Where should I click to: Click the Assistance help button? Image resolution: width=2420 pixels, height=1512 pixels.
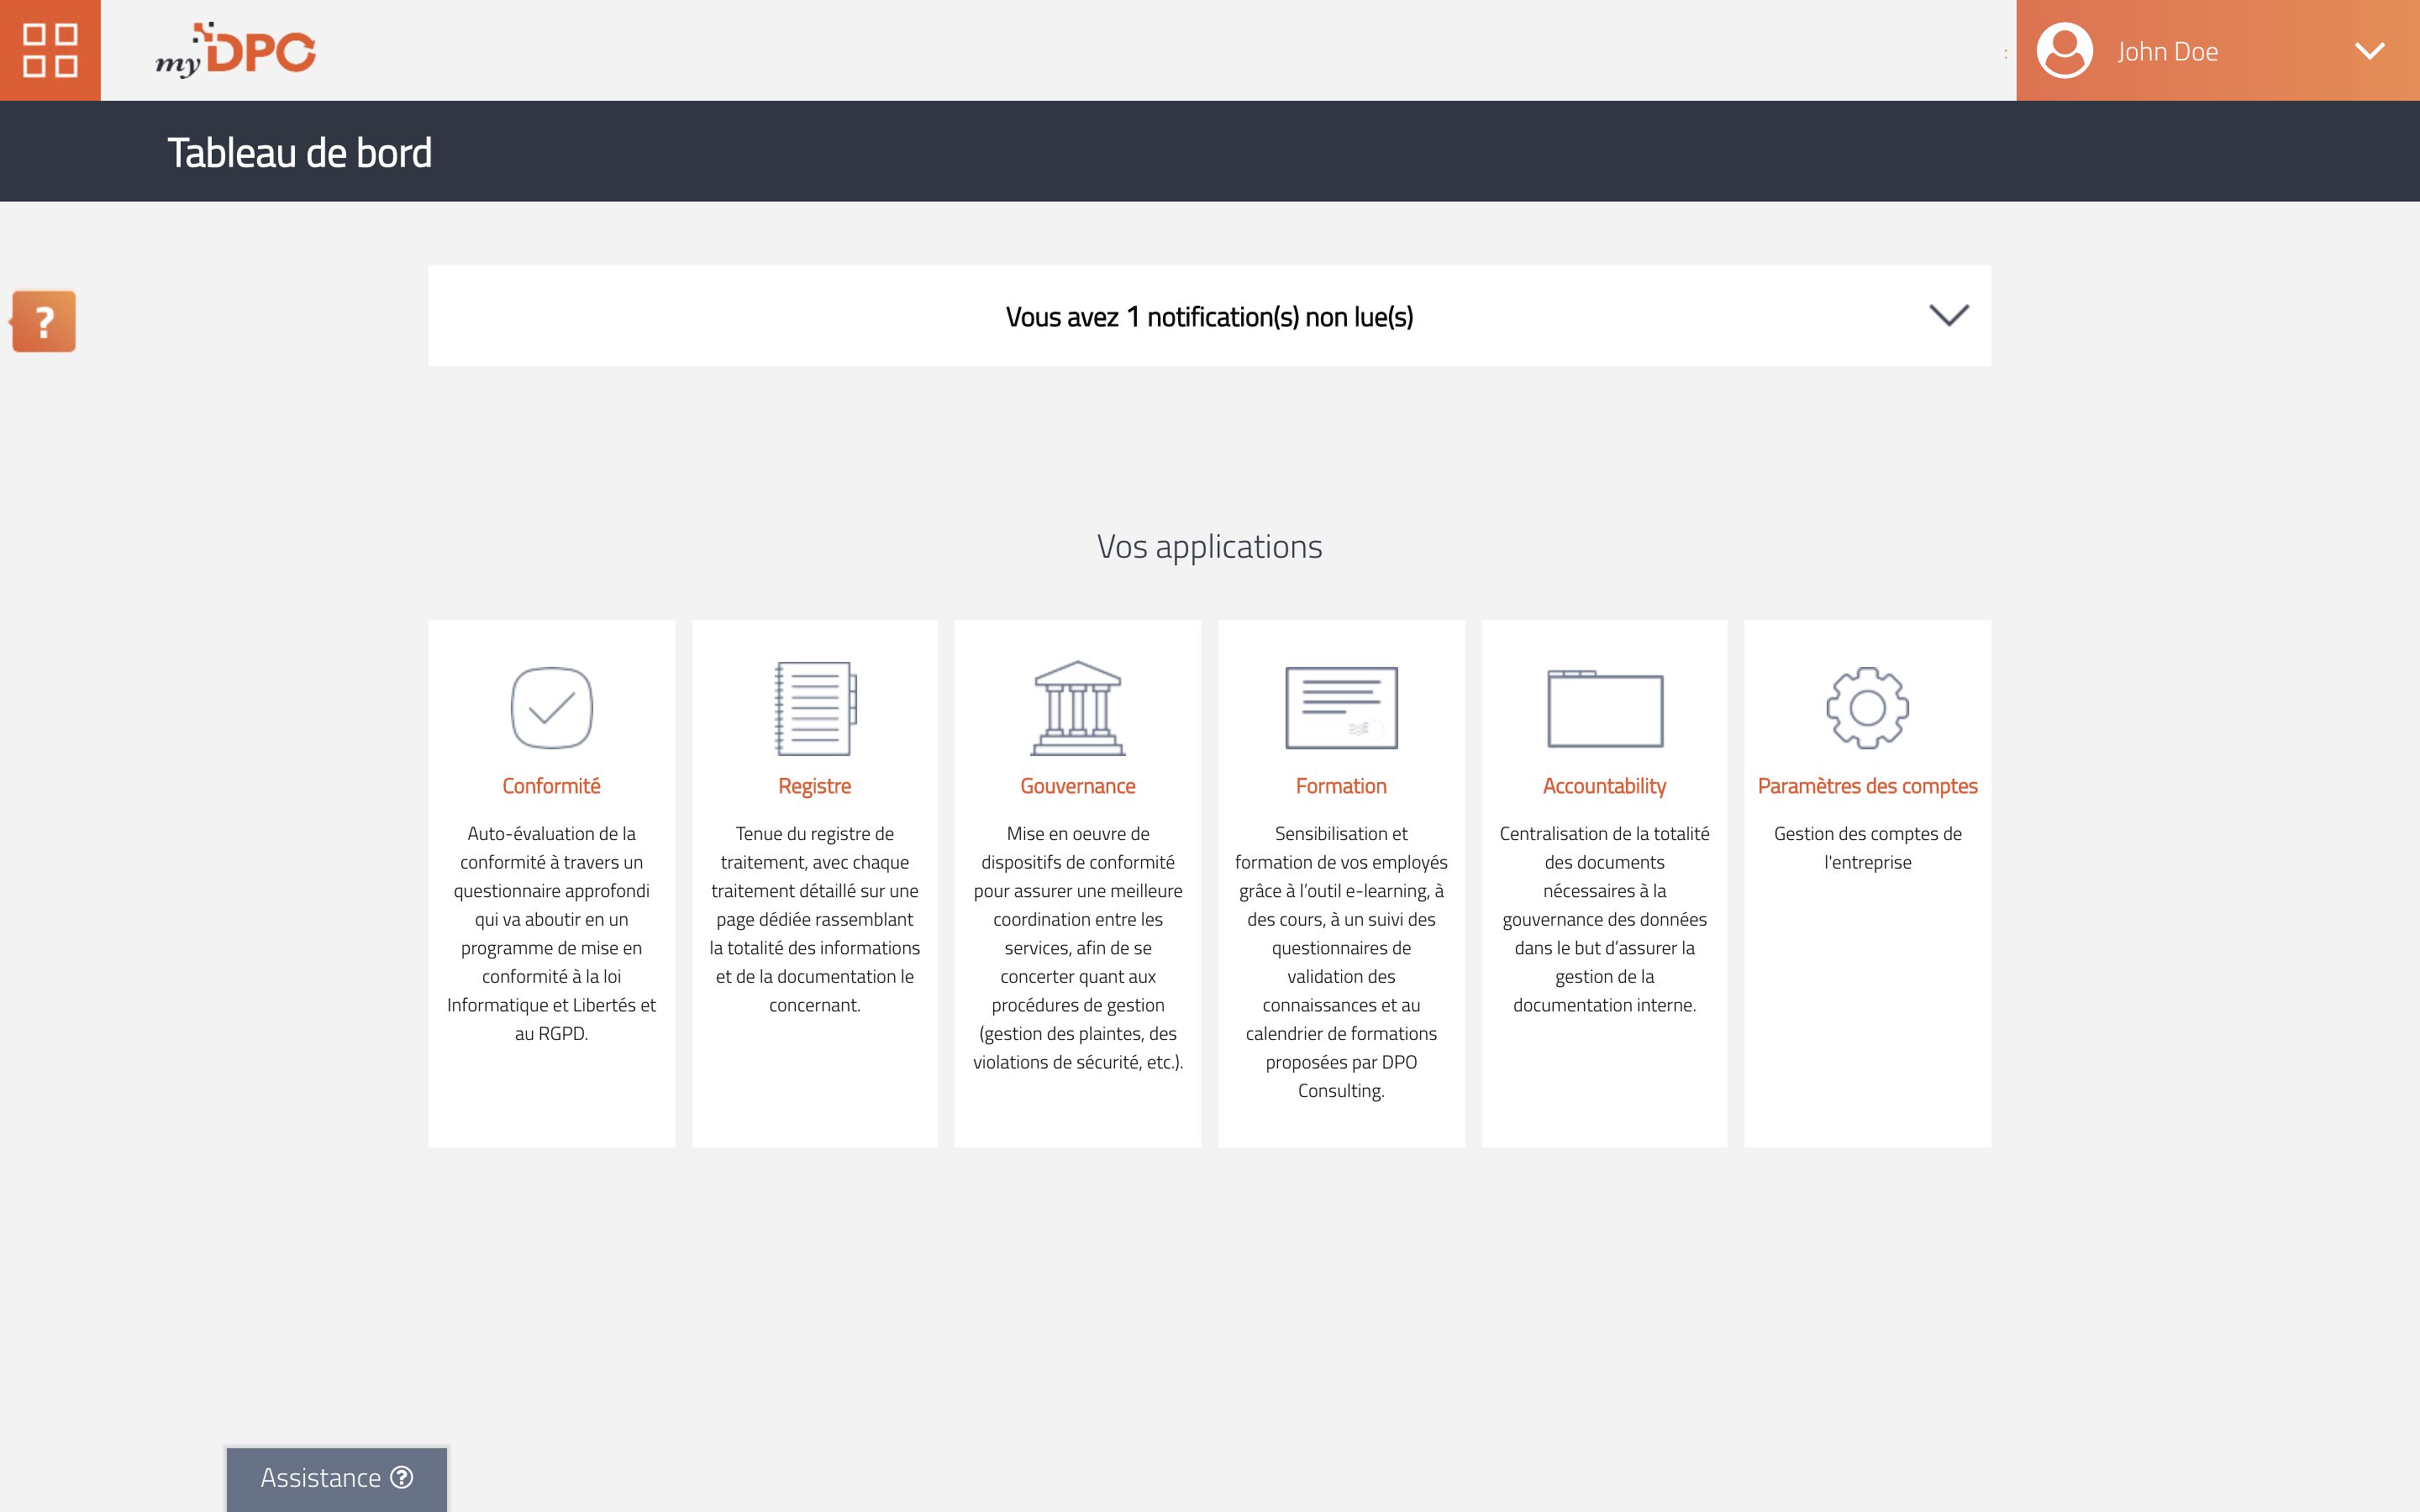click(334, 1478)
